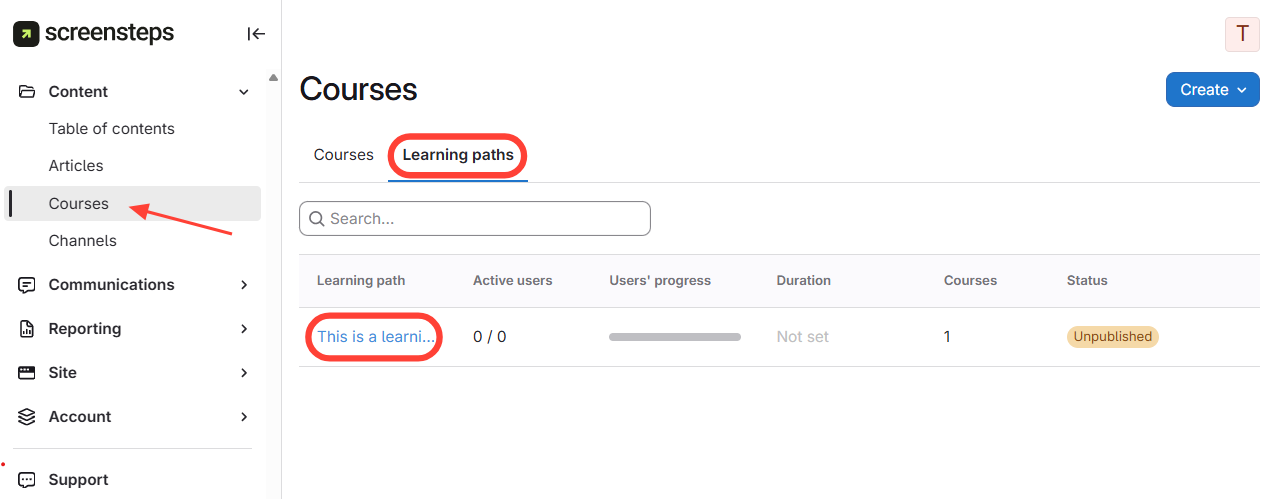
Task: Select the Learning paths tab
Action: [x=458, y=155]
